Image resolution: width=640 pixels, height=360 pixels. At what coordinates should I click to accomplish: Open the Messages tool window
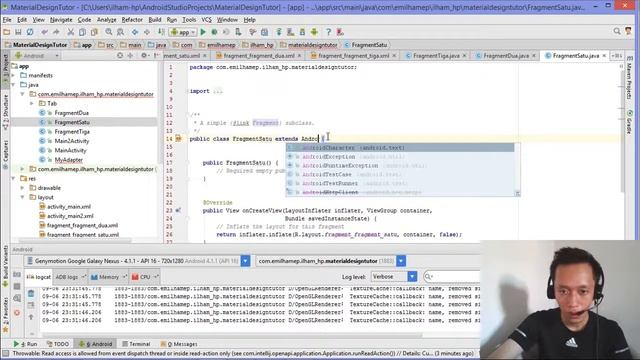pos(178,344)
